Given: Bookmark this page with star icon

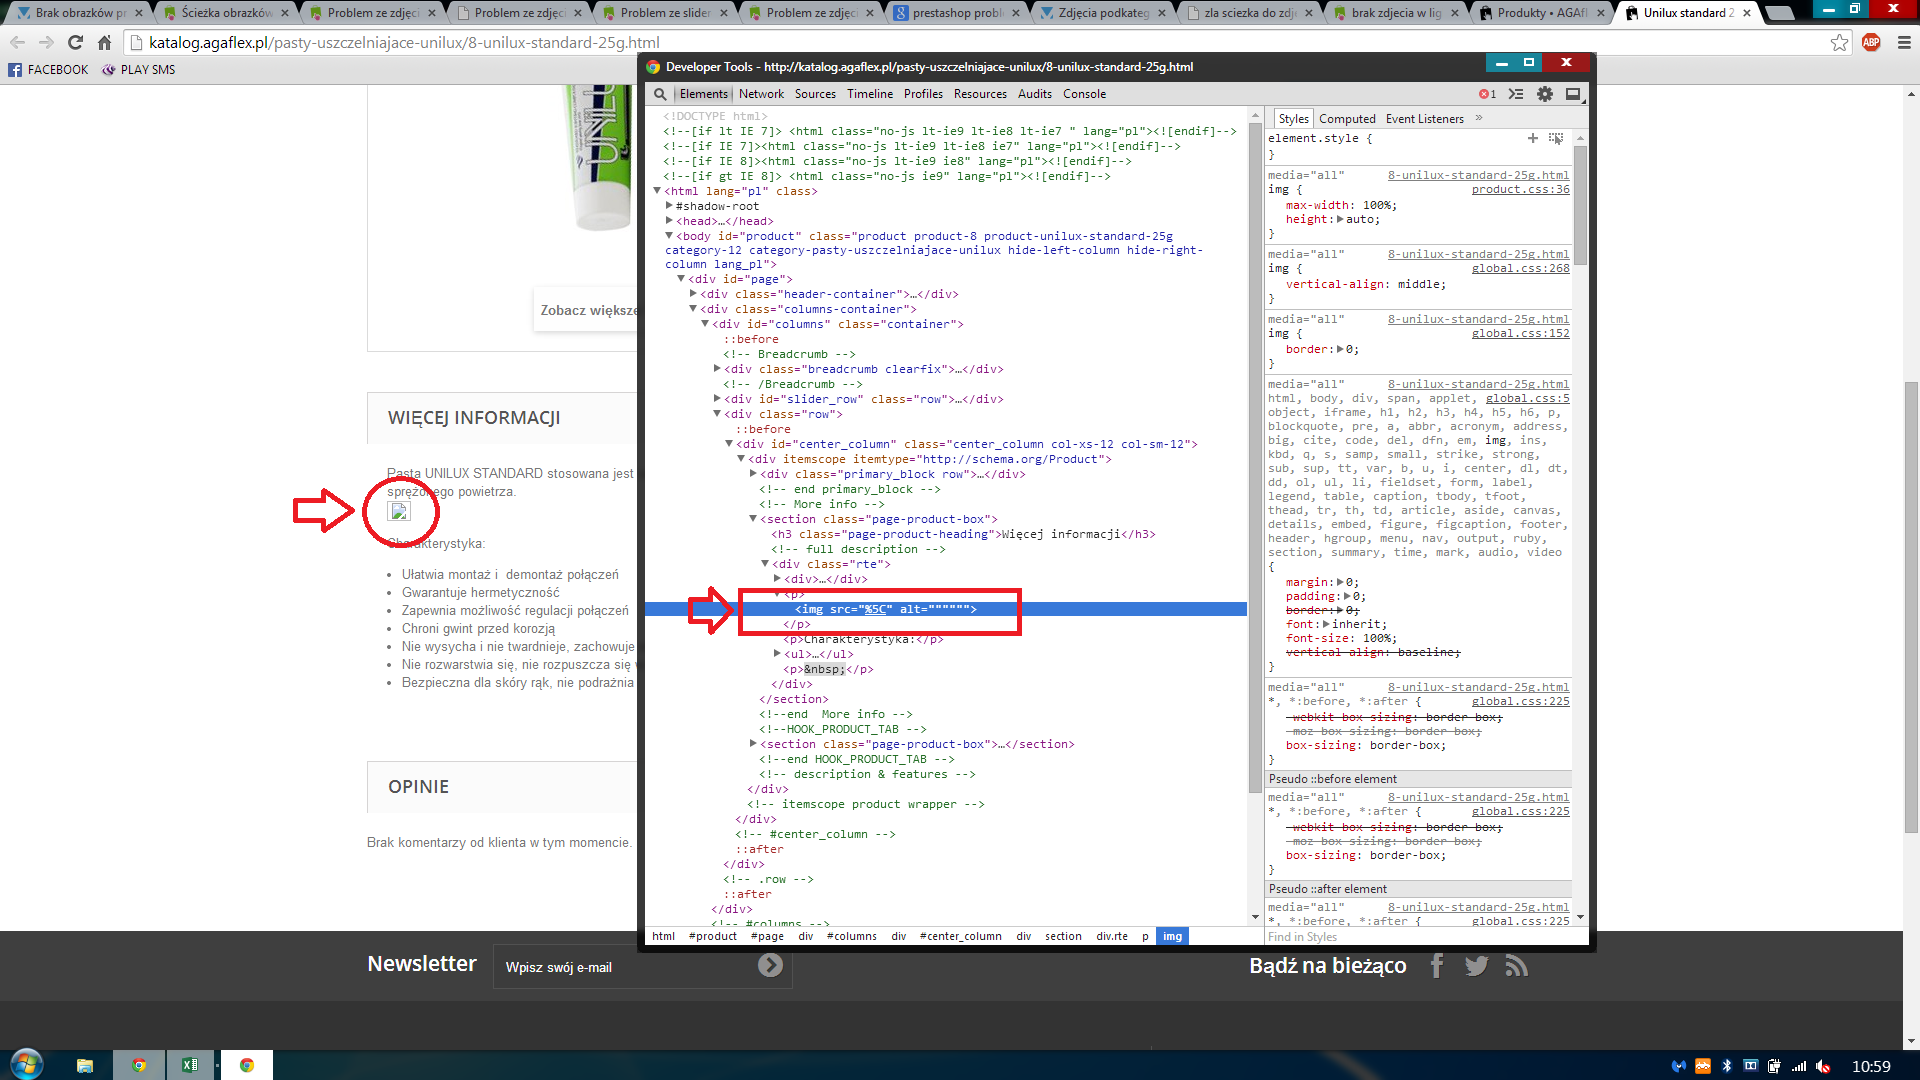Looking at the screenshot, I should tap(1839, 42).
